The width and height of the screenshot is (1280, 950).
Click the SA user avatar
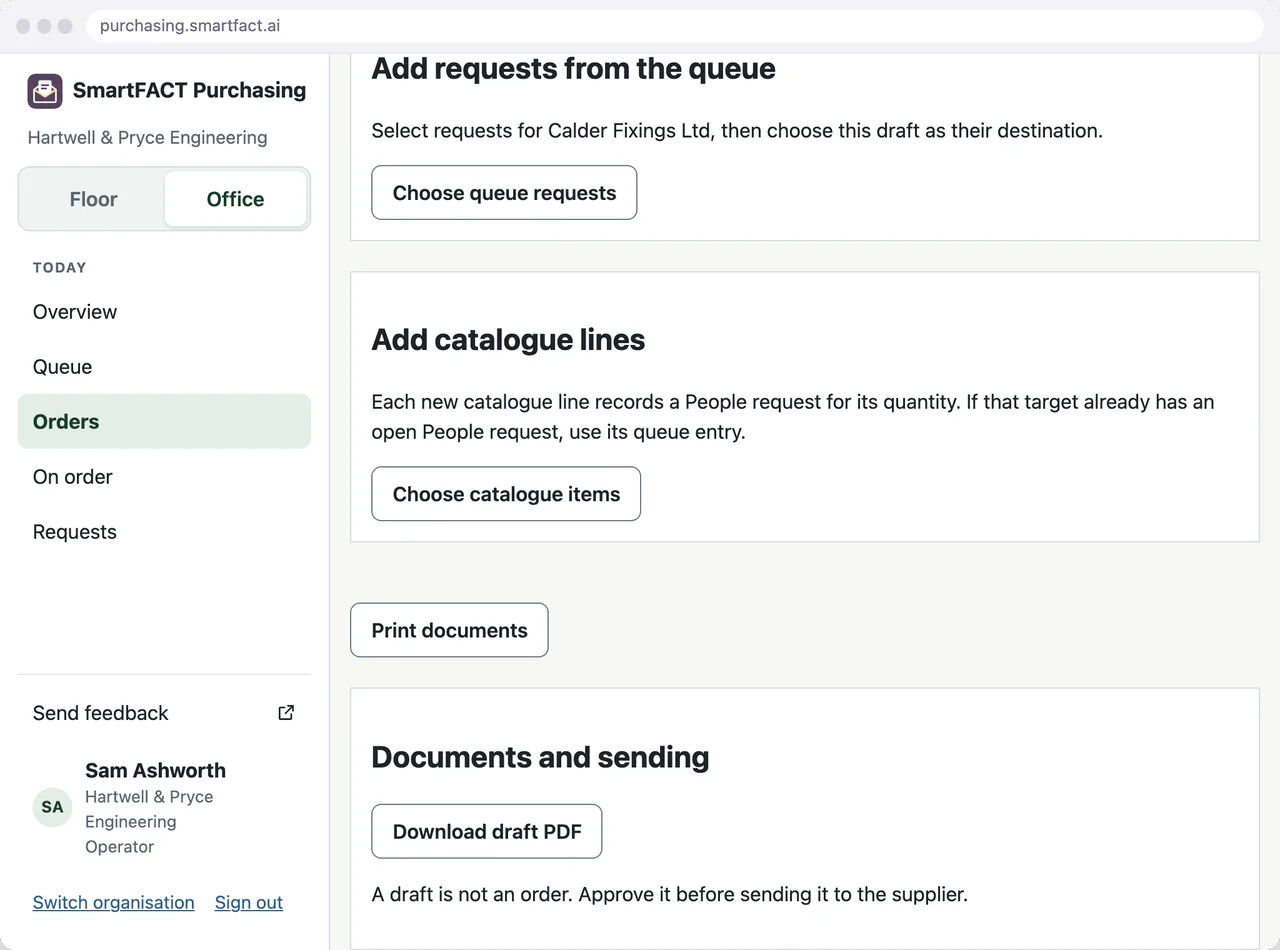pos(52,807)
